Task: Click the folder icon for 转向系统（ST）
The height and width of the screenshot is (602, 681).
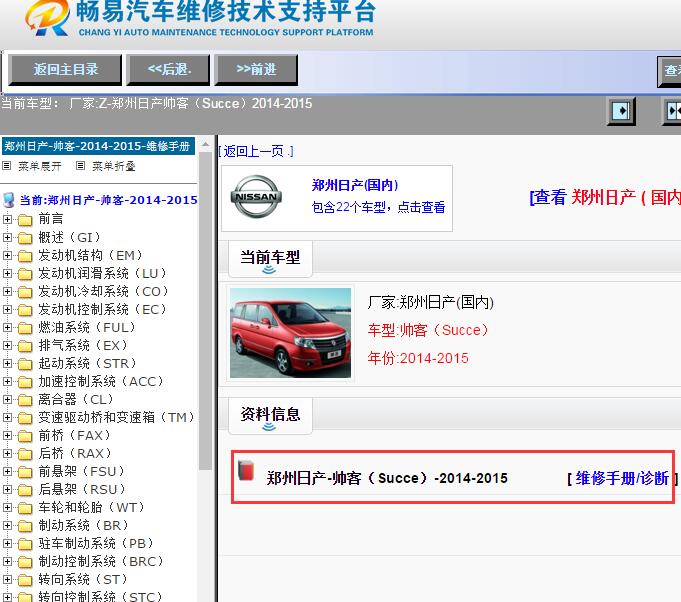Action: coord(25,580)
